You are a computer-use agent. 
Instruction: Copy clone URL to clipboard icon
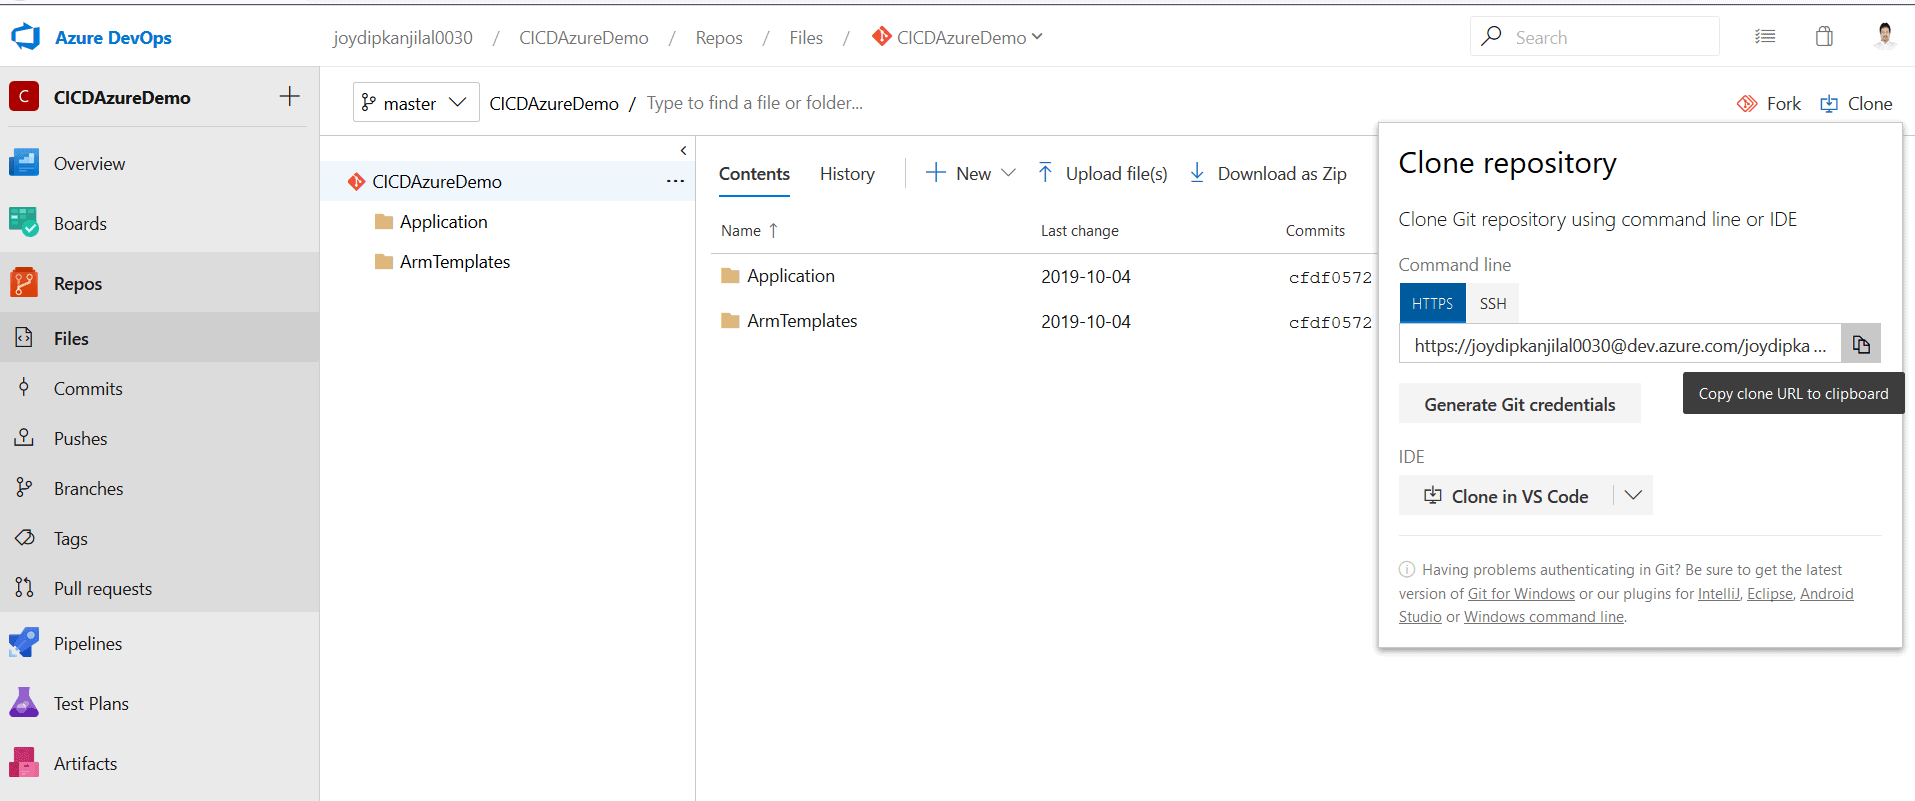click(x=1861, y=344)
